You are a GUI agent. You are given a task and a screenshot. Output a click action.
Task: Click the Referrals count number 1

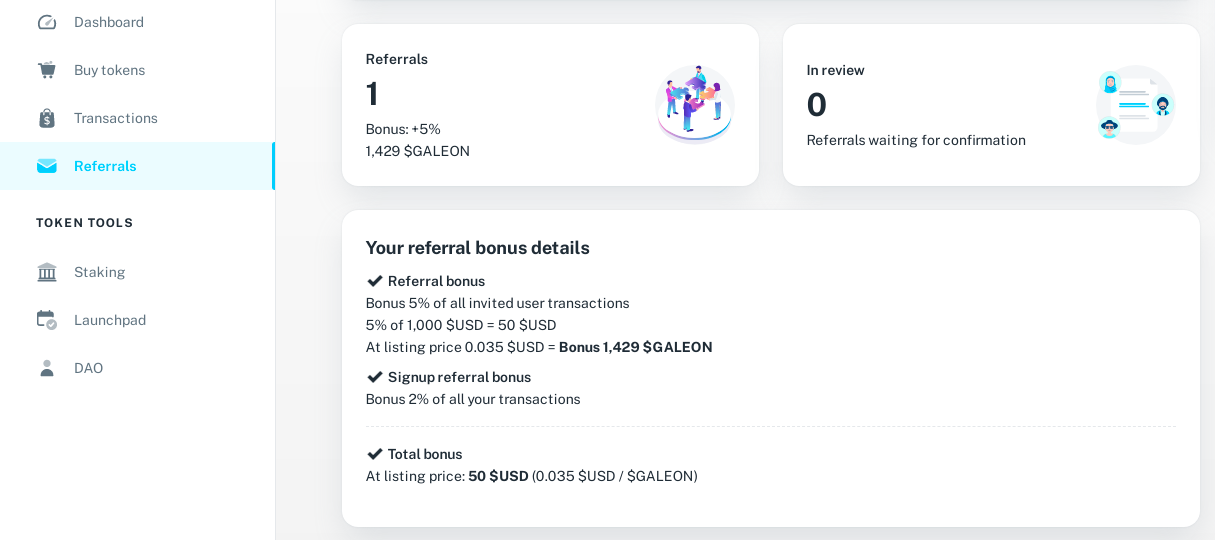[372, 94]
